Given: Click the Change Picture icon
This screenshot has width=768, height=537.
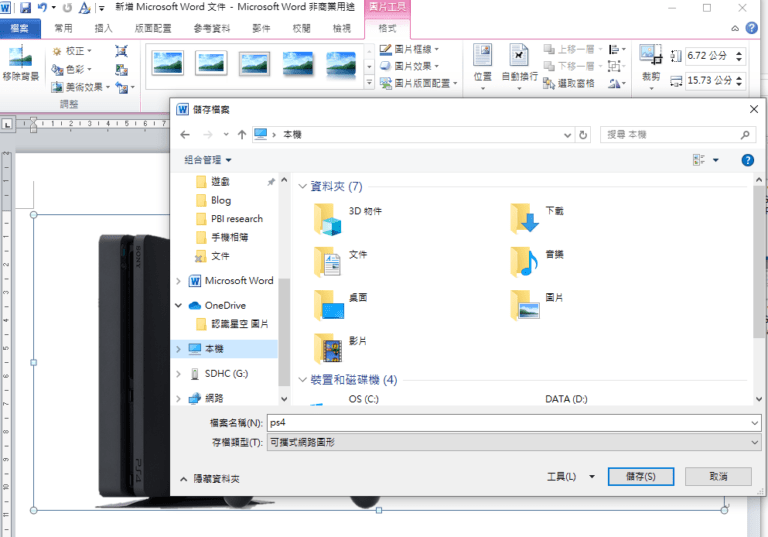Looking at the screenshot, I should (x=121, y=70).
